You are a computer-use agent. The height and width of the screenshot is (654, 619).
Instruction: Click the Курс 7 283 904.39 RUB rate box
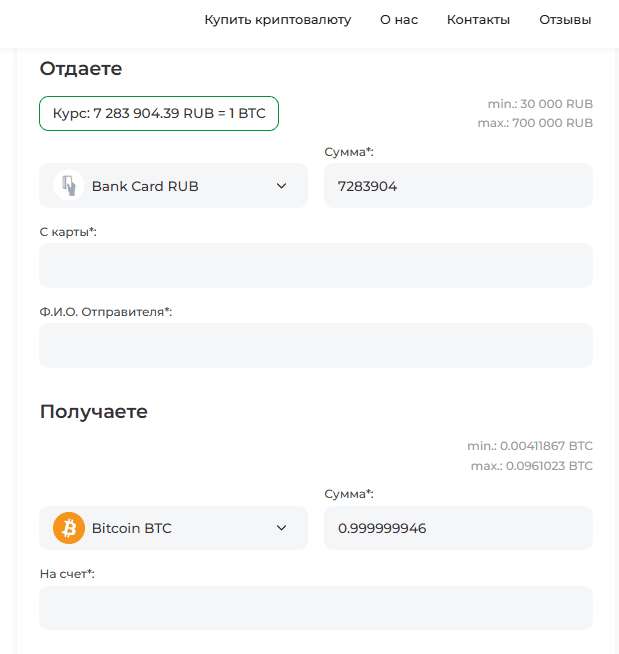pyautogui.click(x=159, y=113)
